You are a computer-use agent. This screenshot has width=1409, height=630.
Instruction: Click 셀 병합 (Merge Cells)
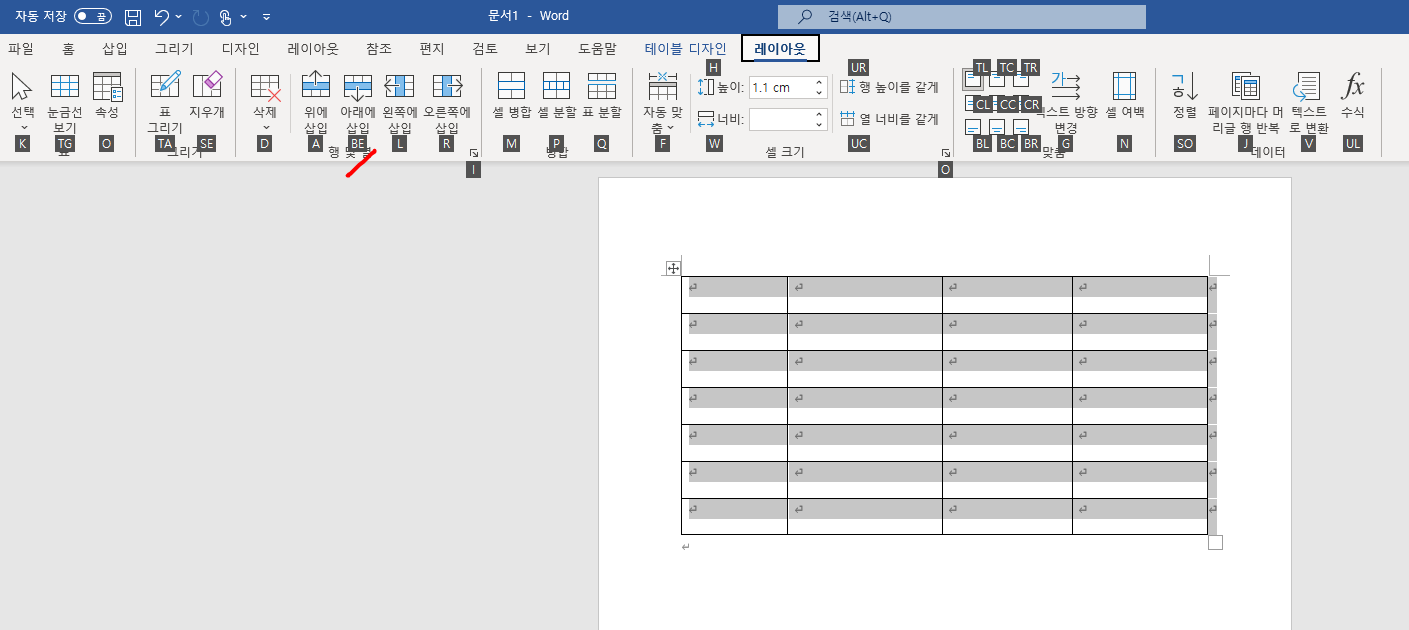coord(512,96)
